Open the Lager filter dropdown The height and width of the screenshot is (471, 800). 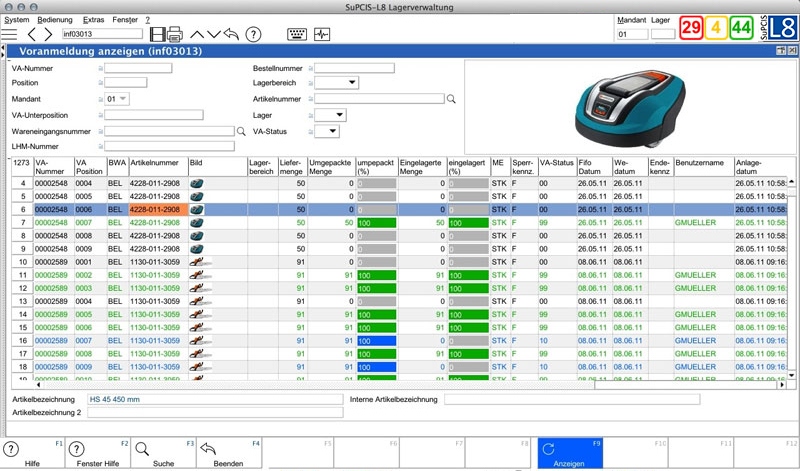[331, 115]
